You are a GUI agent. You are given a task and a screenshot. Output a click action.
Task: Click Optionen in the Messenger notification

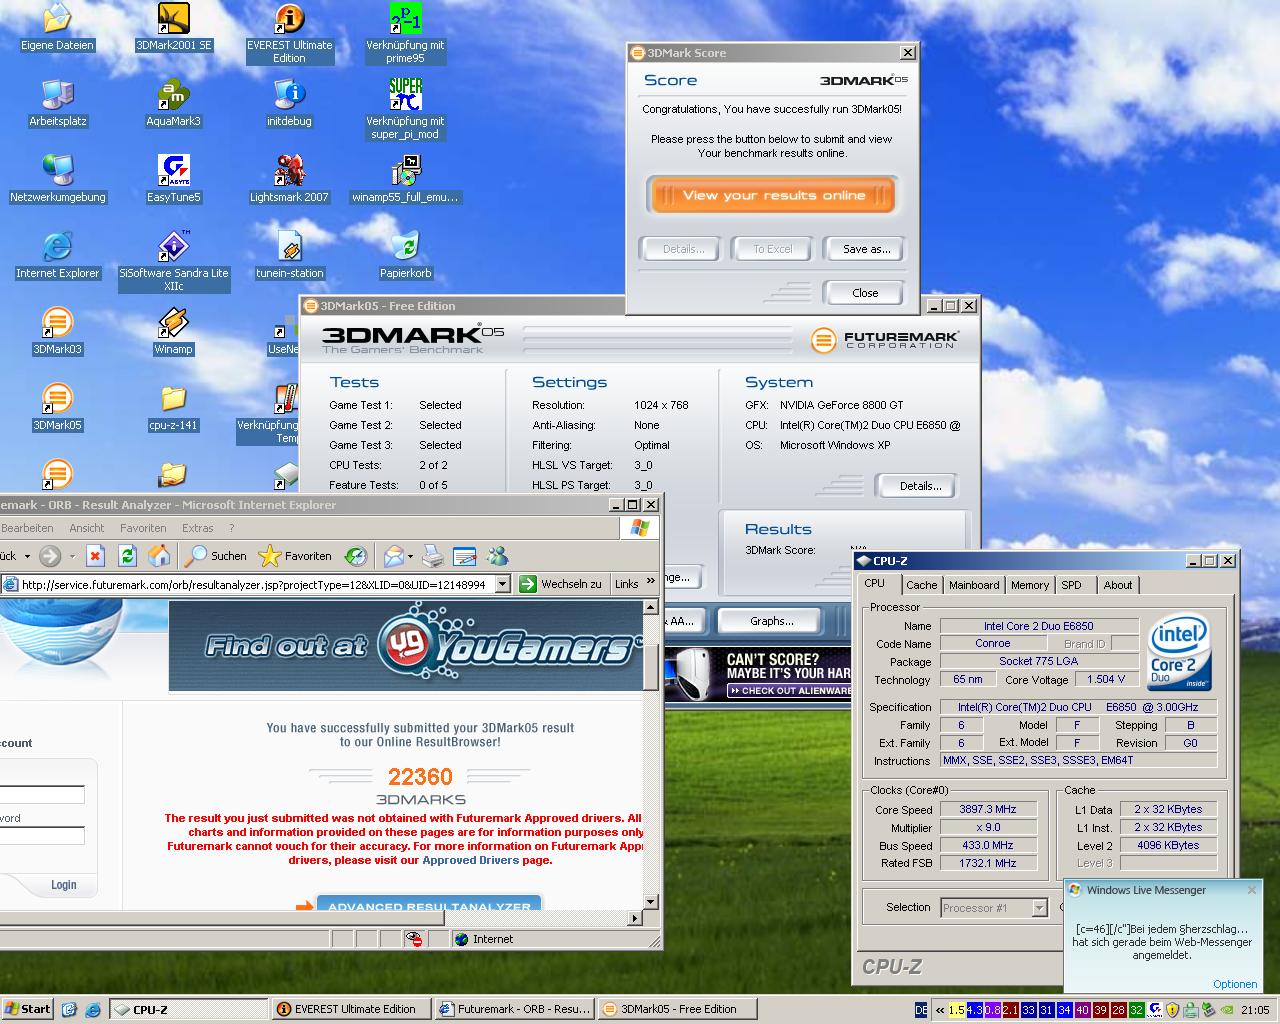[x=1235, y=984]
